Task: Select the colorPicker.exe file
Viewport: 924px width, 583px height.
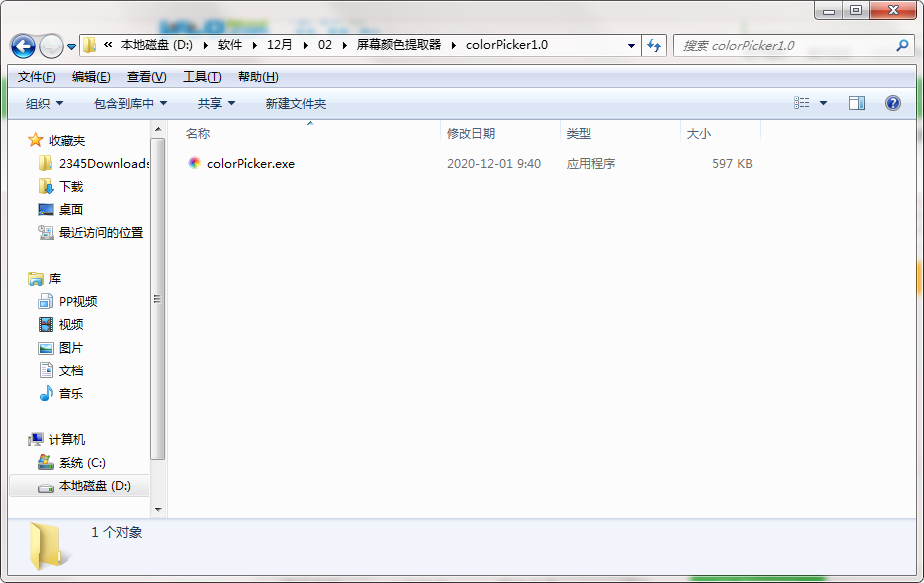Action: (x=250, y=163)
